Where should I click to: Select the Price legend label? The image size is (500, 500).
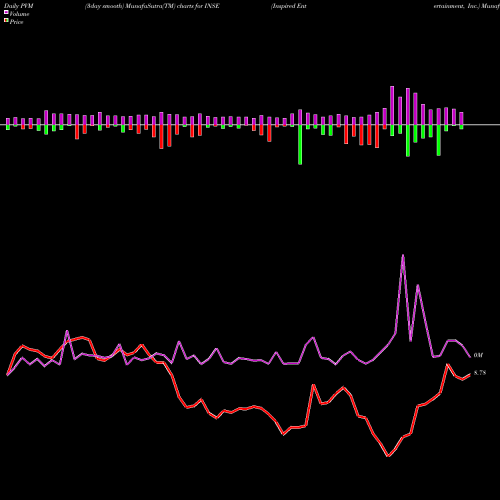click(16, 22)
